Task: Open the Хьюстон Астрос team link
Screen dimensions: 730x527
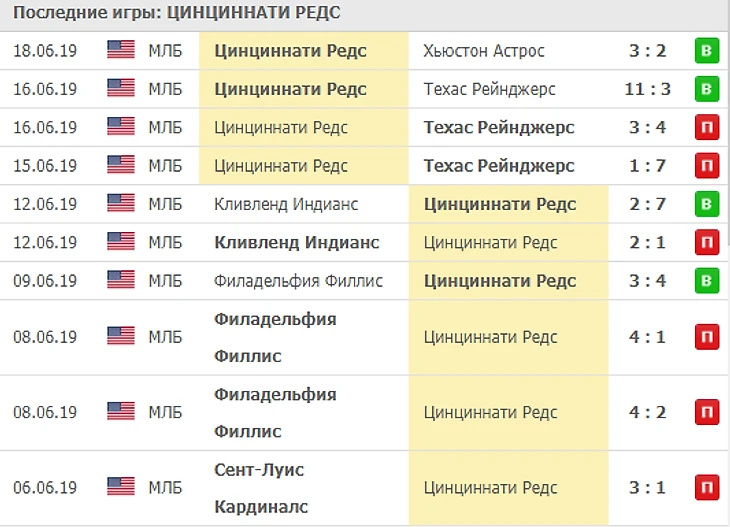Action: tap(484, 51)
